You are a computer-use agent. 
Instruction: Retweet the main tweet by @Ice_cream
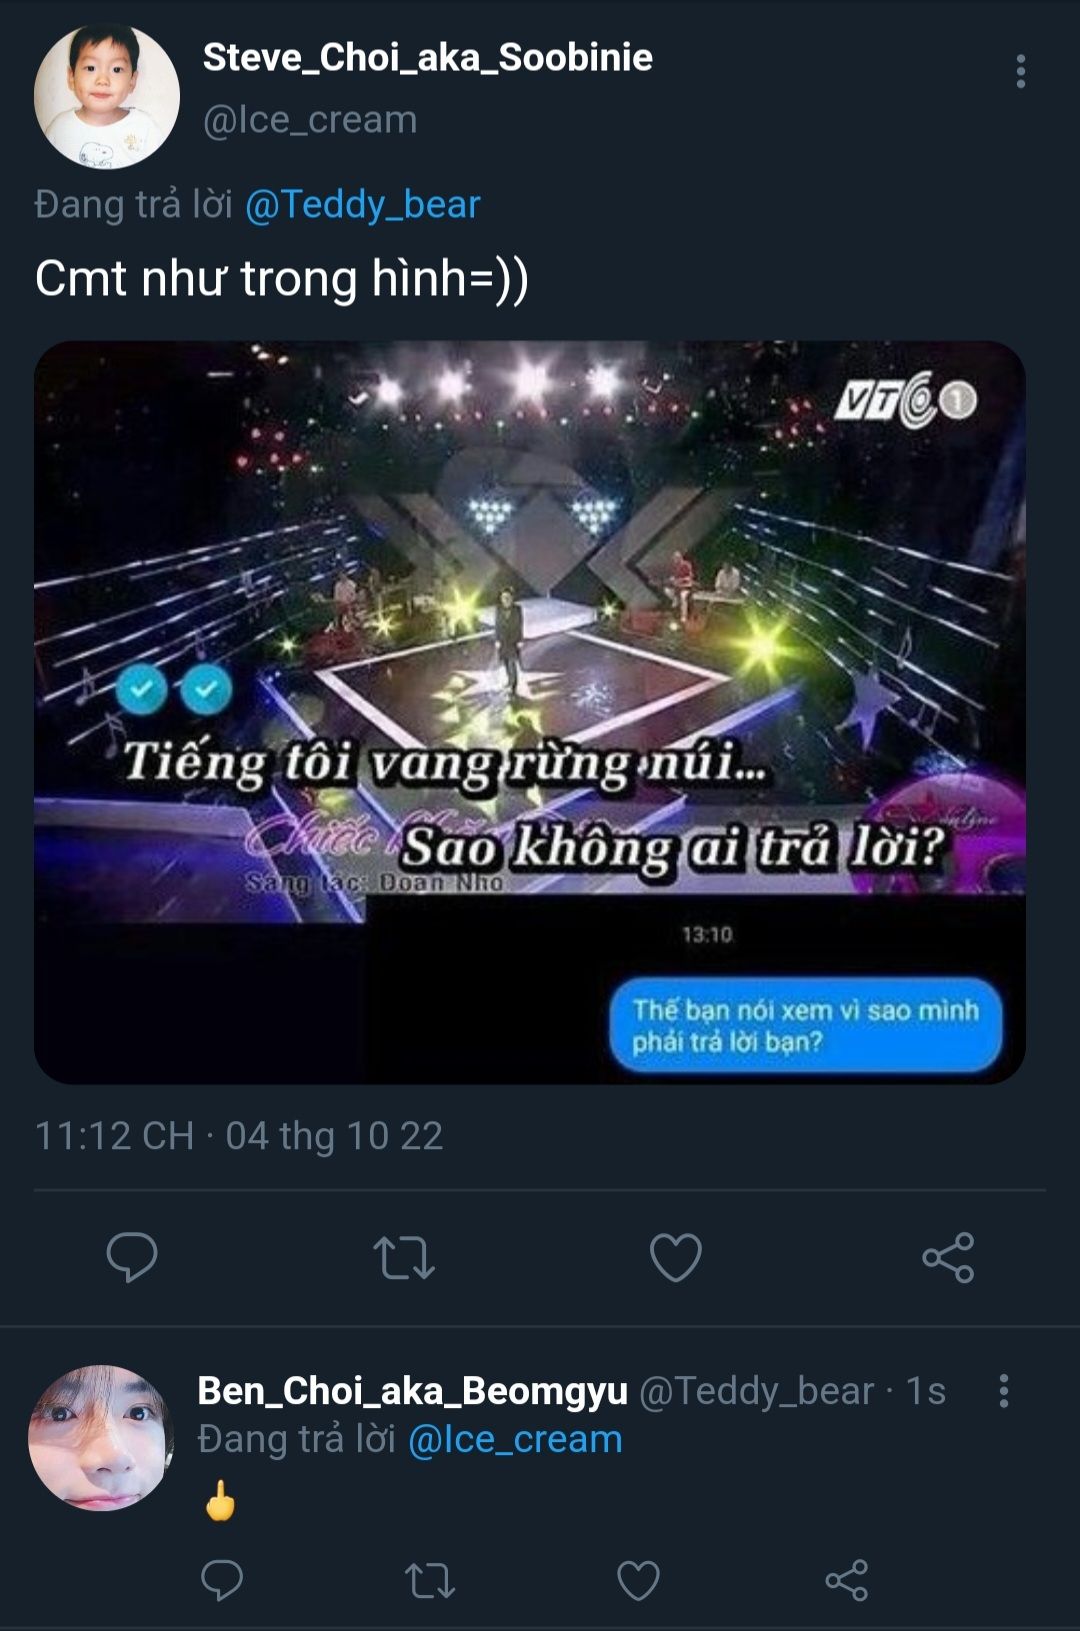coord(404,1257)
